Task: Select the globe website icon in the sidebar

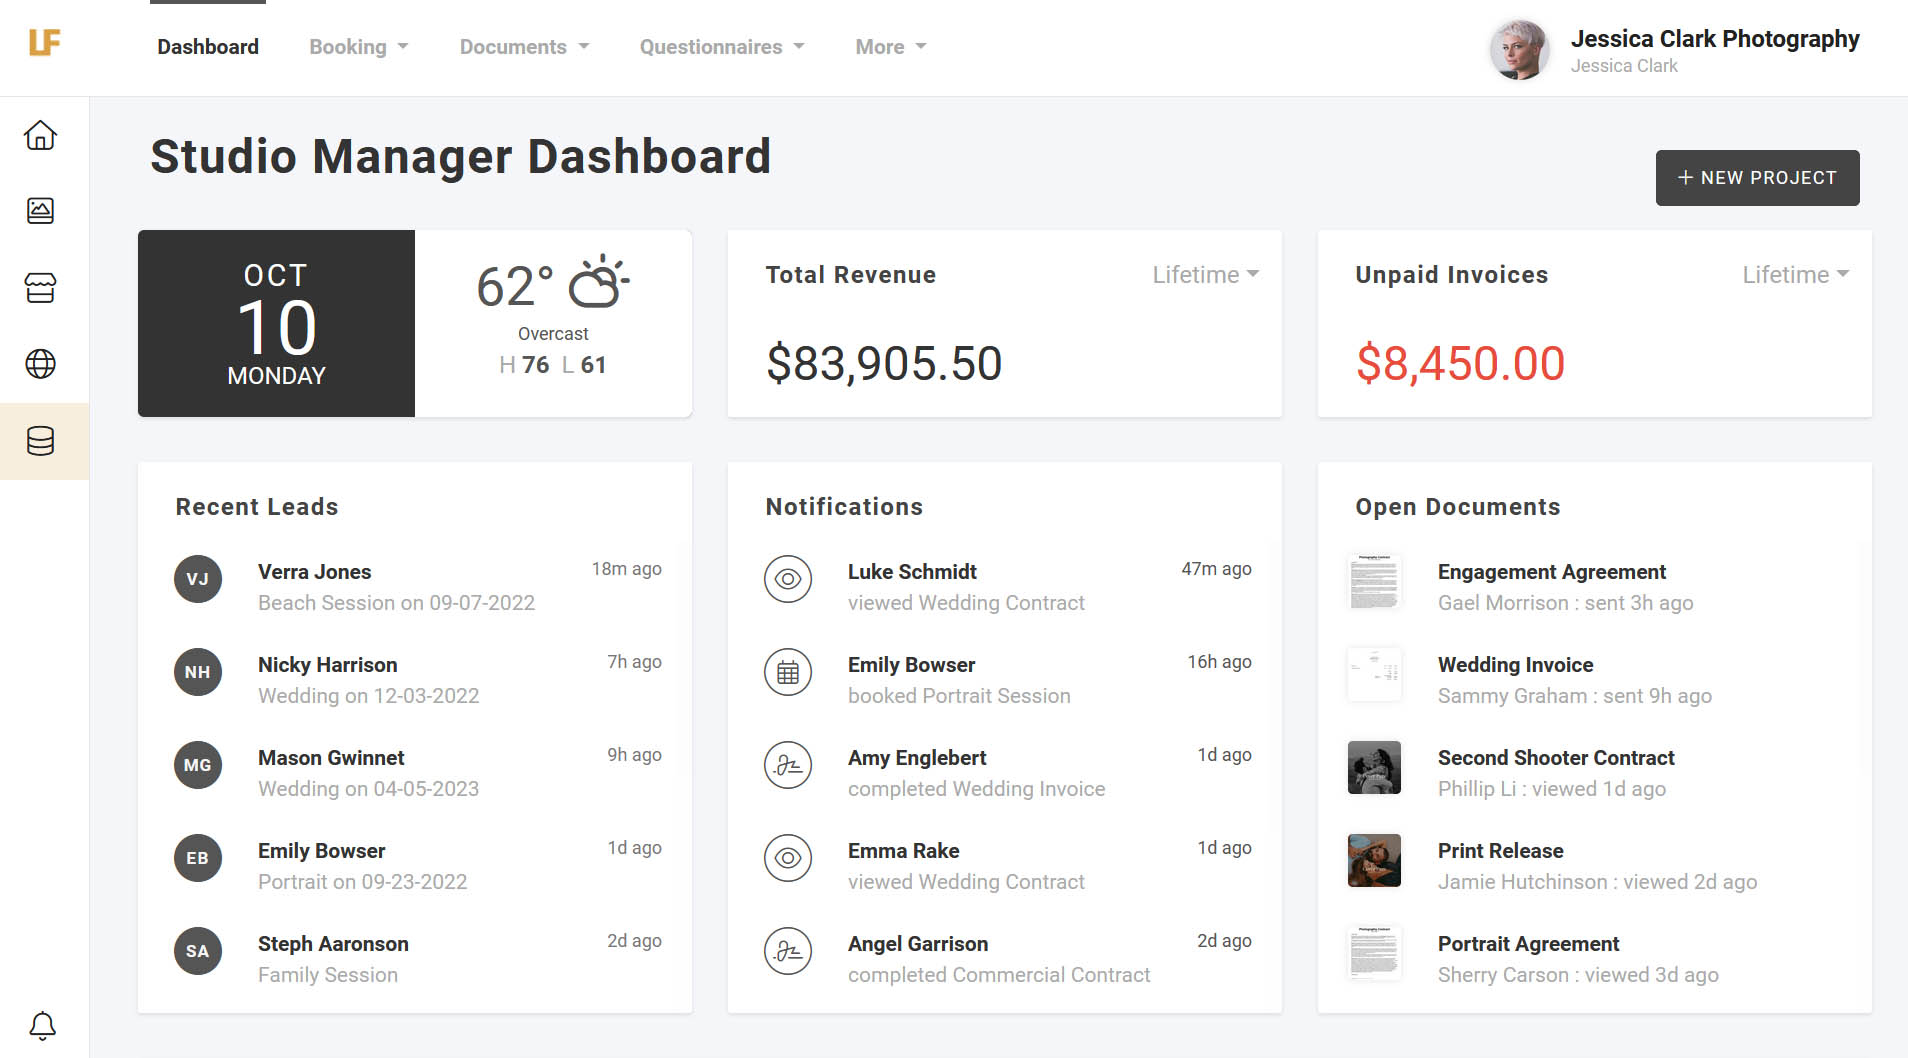Action: (x=42, y=364)
